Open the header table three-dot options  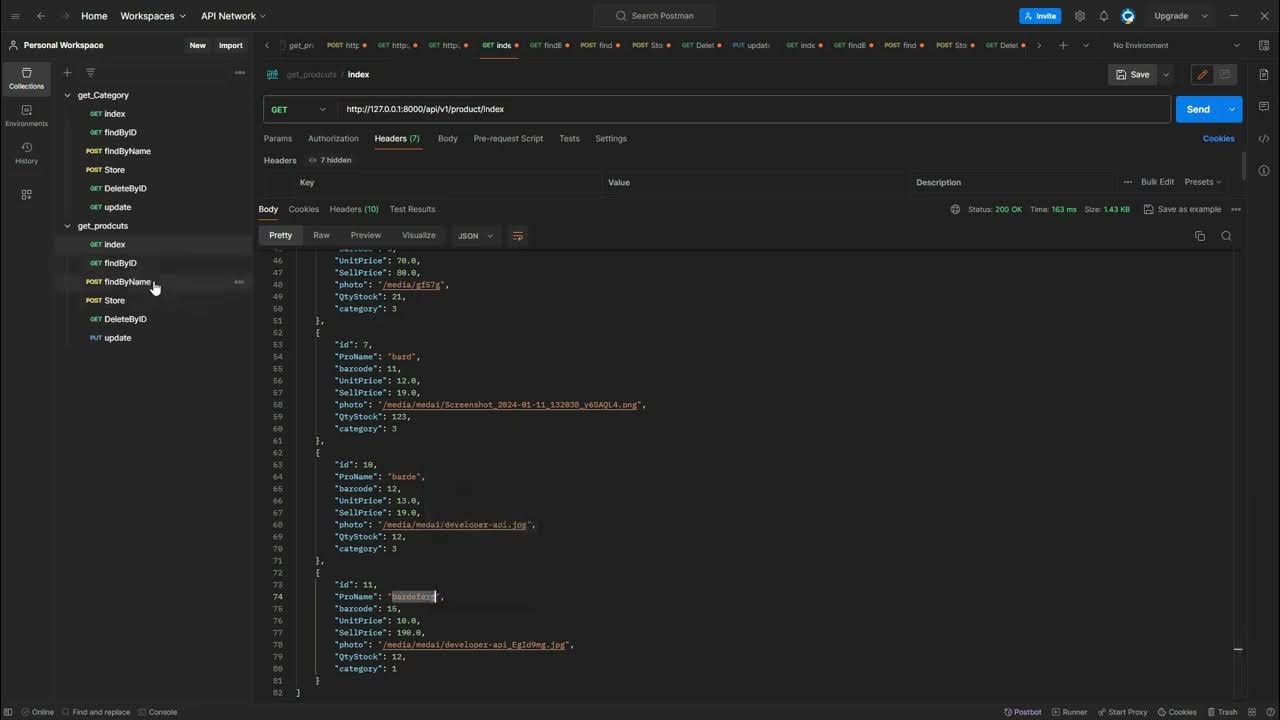click(x=1128, y=182)
